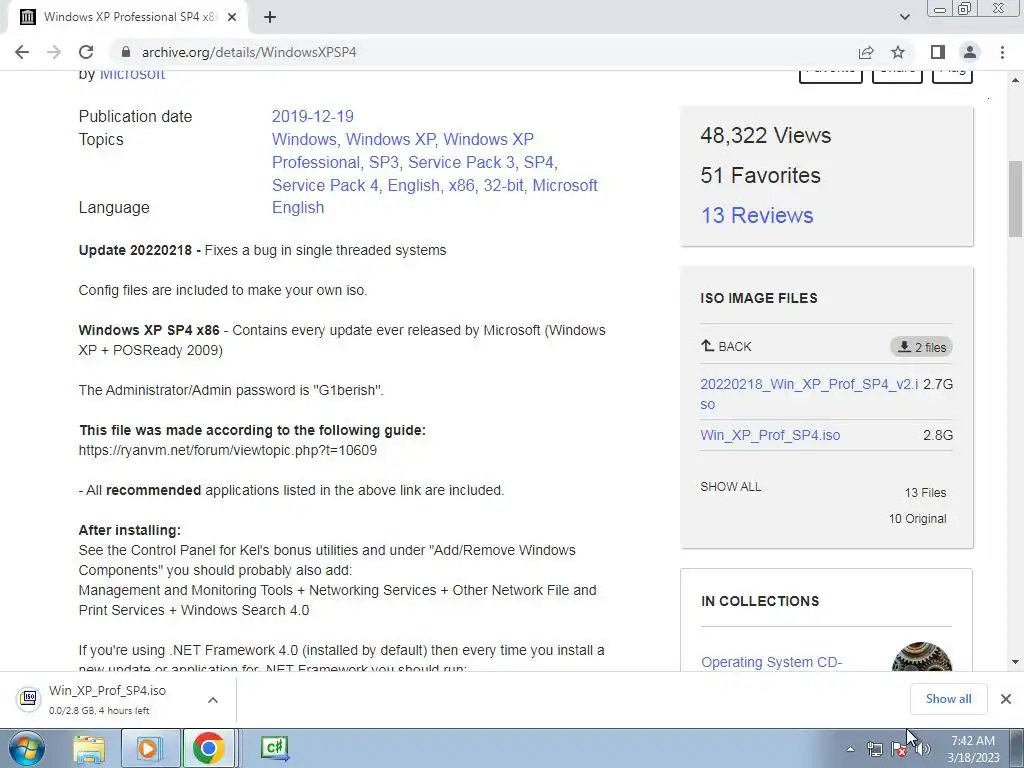The image size is (1024, 768).
Task: Click the scrollbar down arrow
Action: click(x=1016, y=662)
